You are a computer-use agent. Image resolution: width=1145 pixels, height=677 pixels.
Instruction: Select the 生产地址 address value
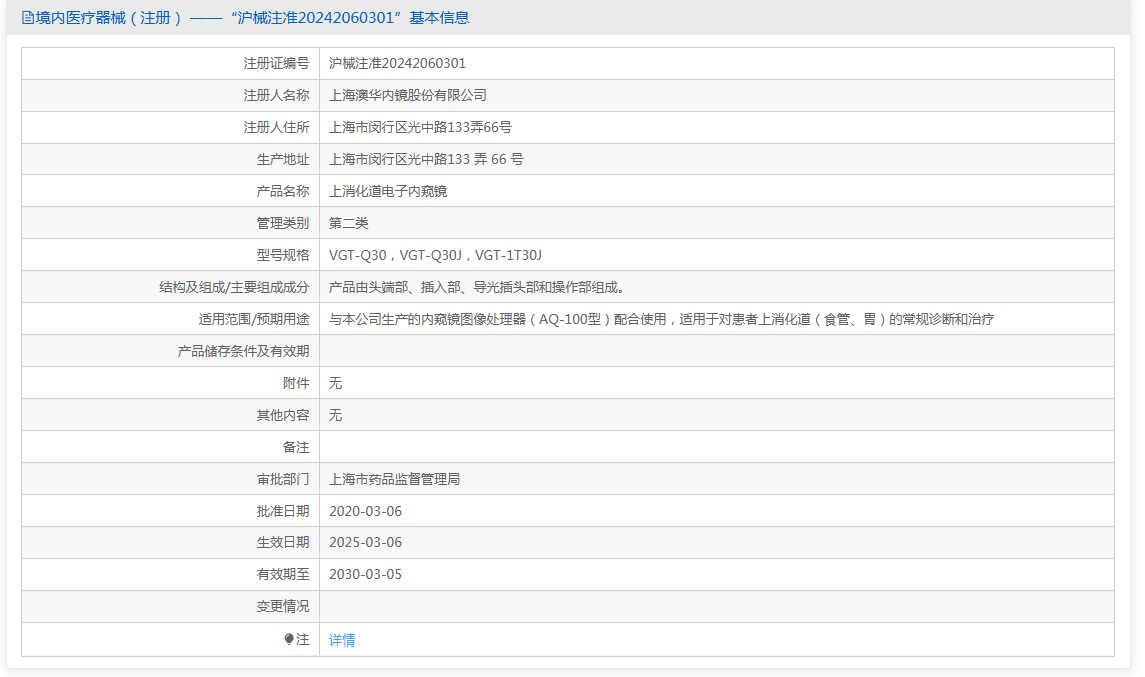point(426,159)
